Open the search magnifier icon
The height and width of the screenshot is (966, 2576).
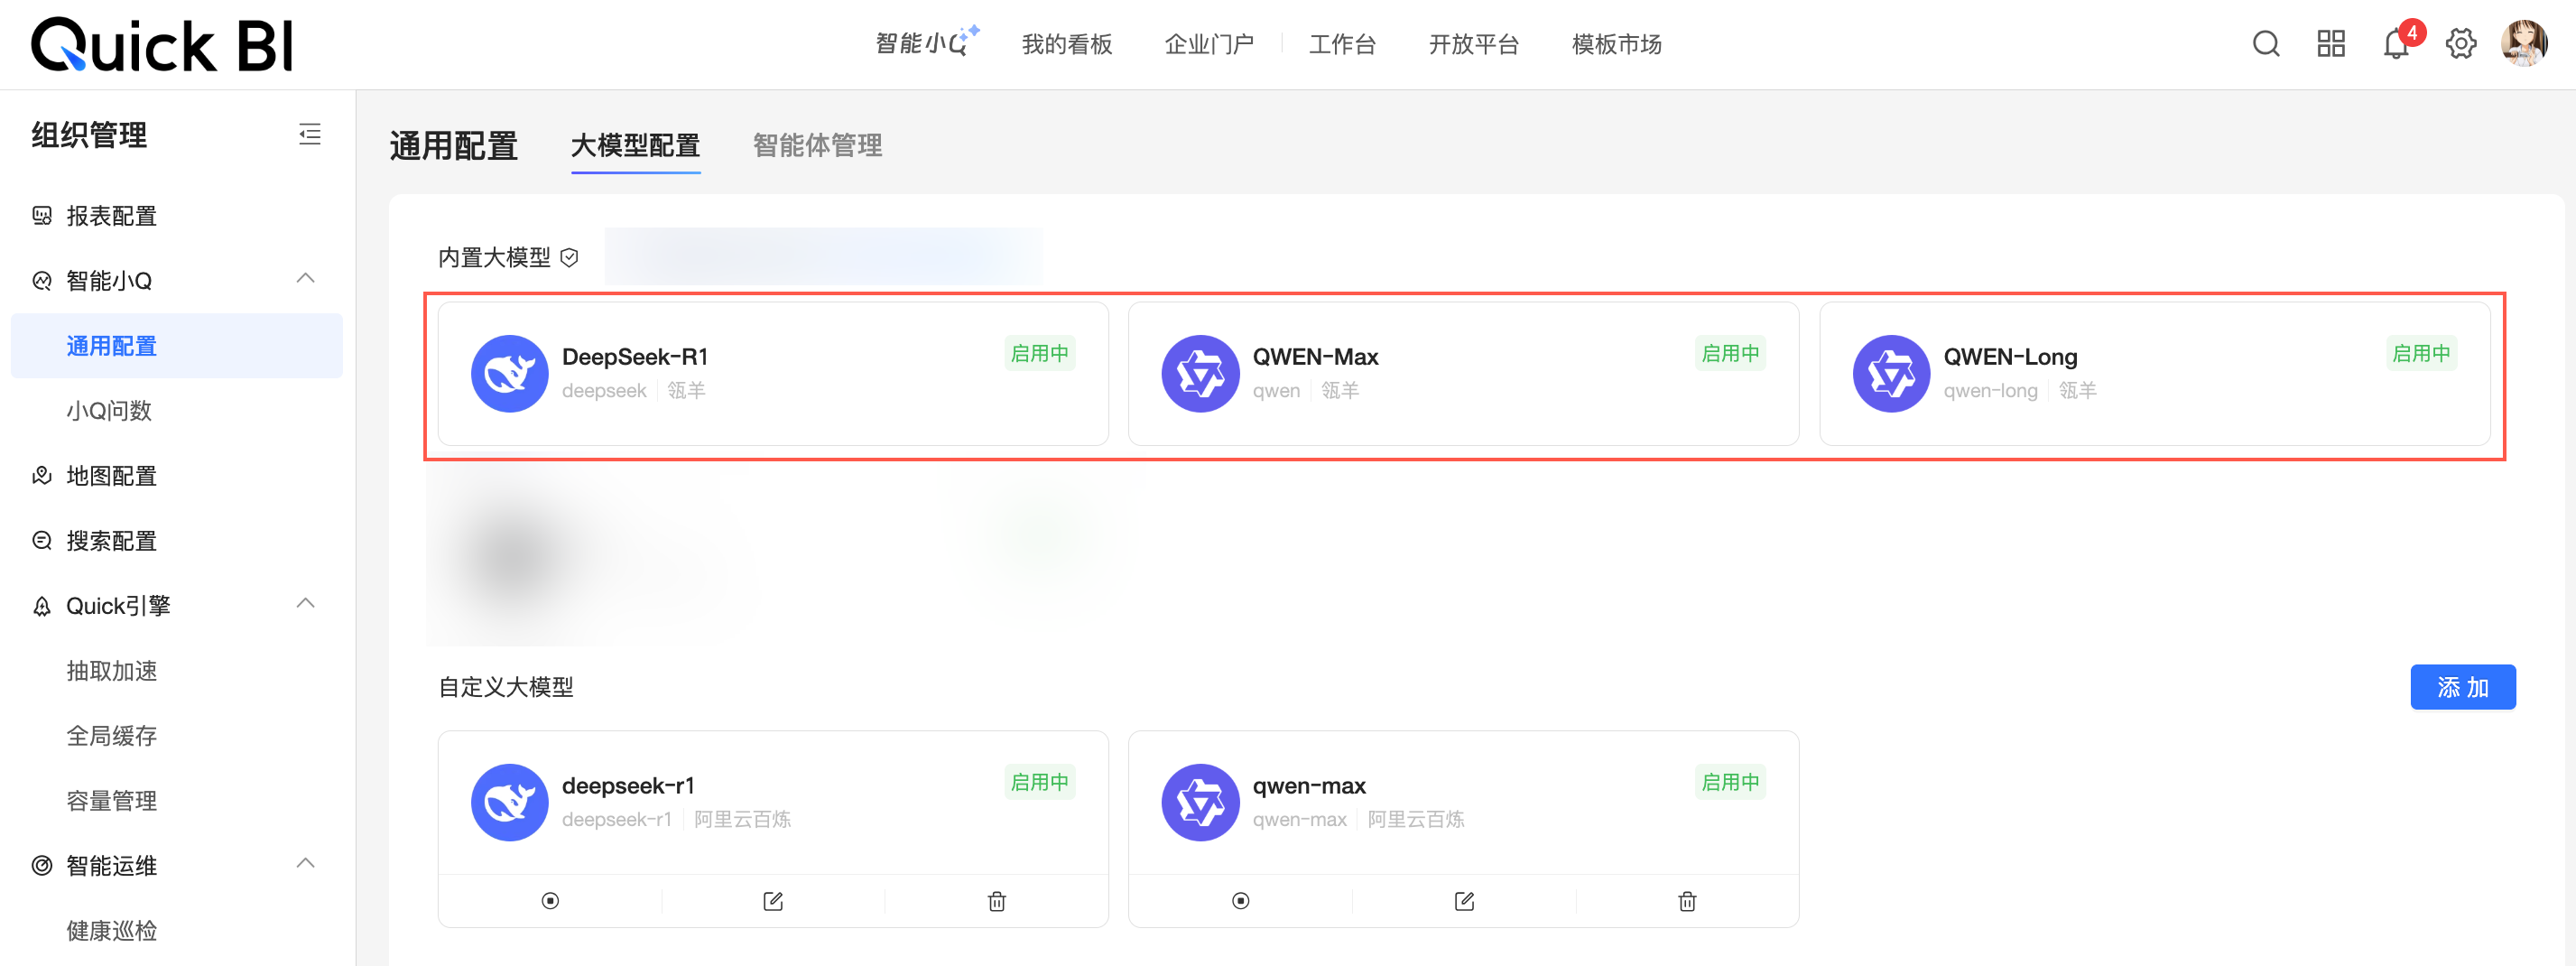coord(2266,44)
